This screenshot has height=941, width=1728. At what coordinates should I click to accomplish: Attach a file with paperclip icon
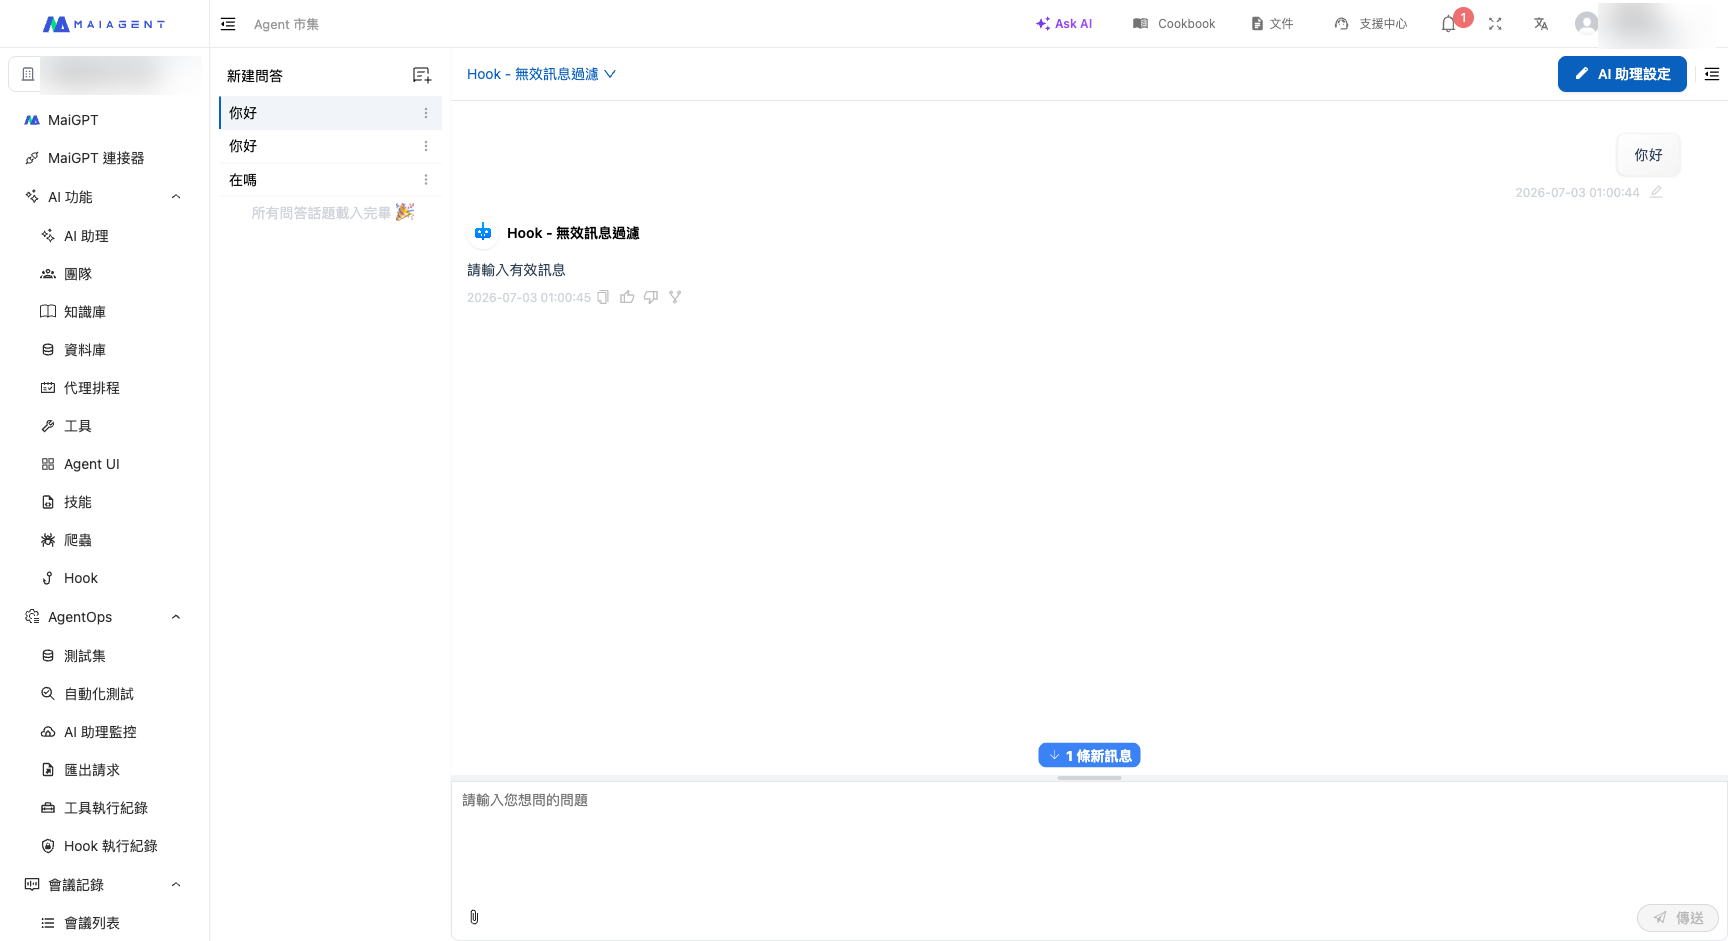pyautogui.click(x=474, y=917)
